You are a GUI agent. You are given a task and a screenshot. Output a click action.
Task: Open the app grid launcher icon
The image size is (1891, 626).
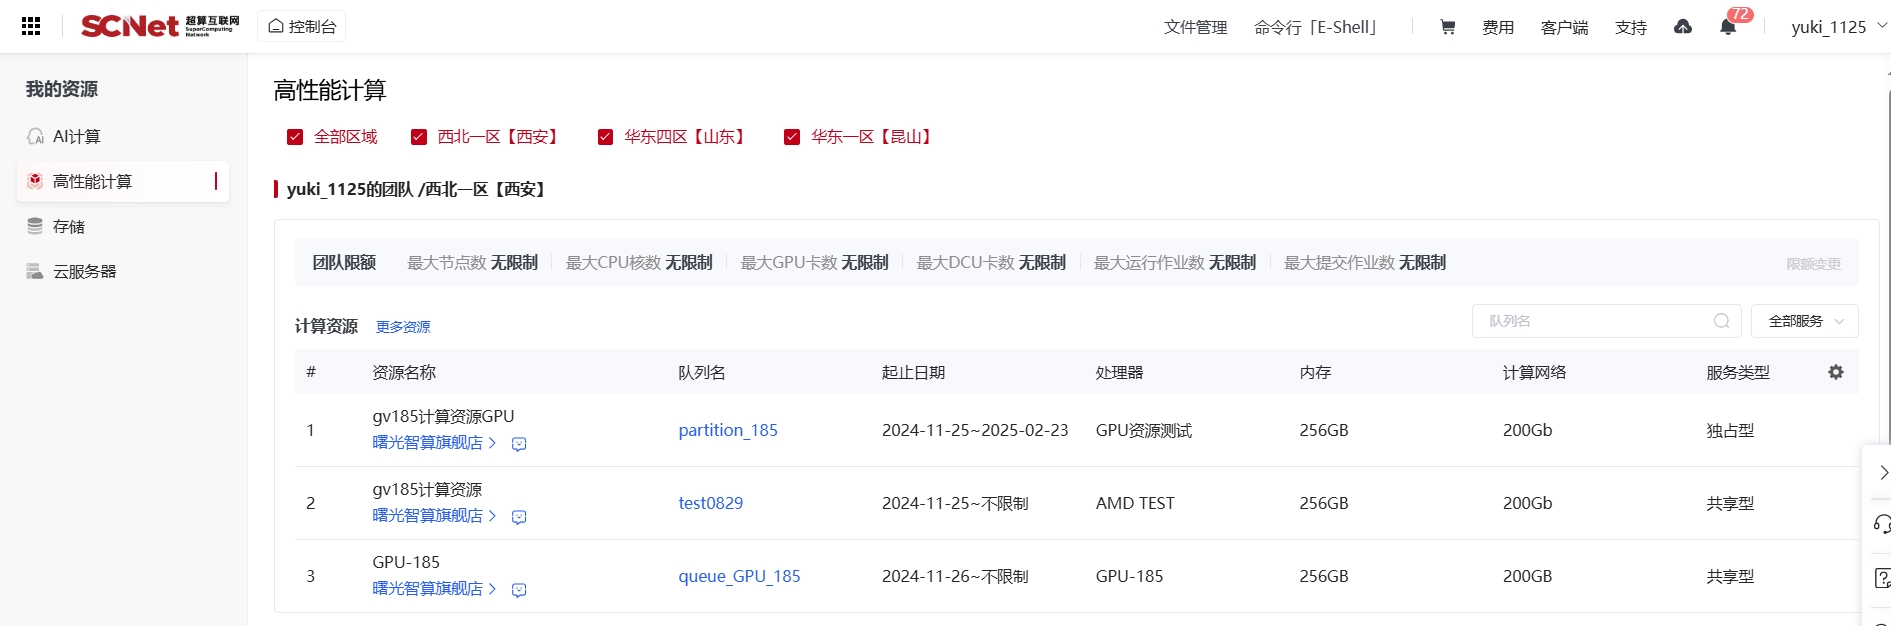coord(31,27)
